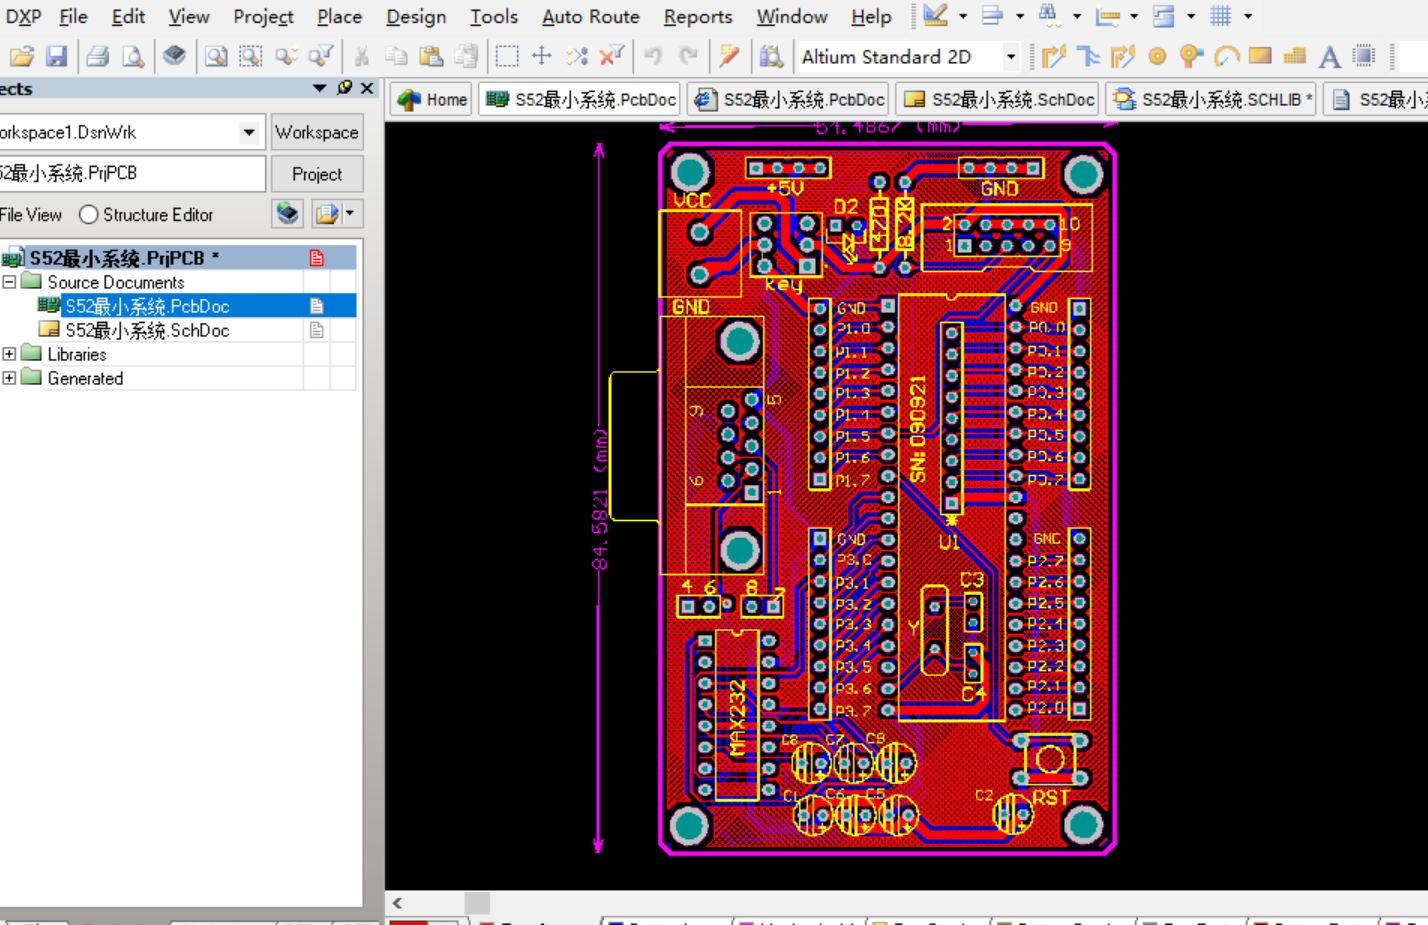Open Print Preview from the toolbar
The image size is (1428, 925).
[x=132, y=56]
